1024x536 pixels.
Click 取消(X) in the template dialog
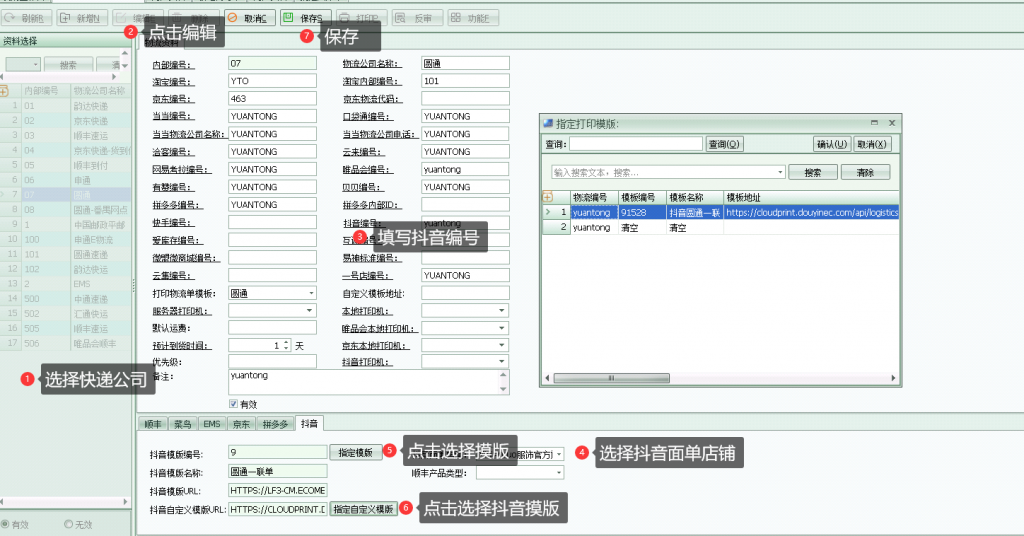tap(871, 144)
